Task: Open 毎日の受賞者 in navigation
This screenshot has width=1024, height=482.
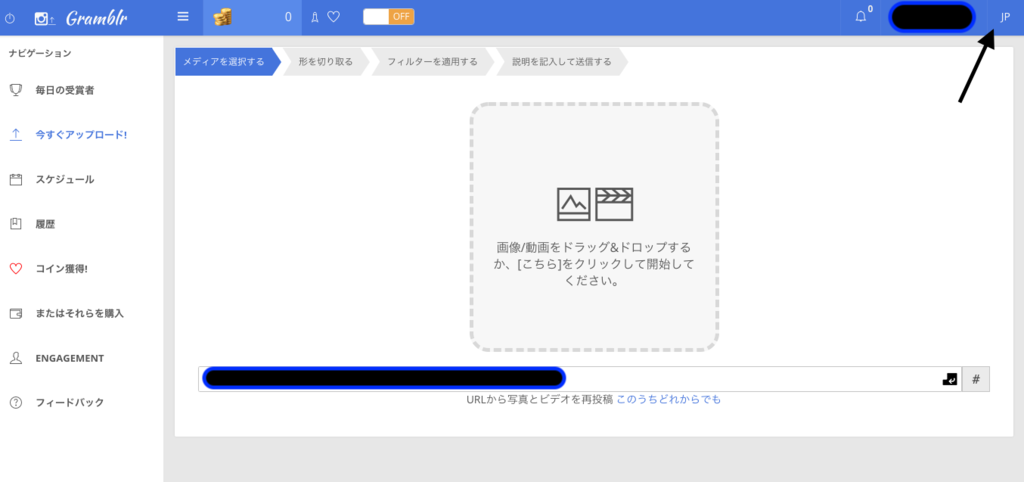Action: [65, 90]
